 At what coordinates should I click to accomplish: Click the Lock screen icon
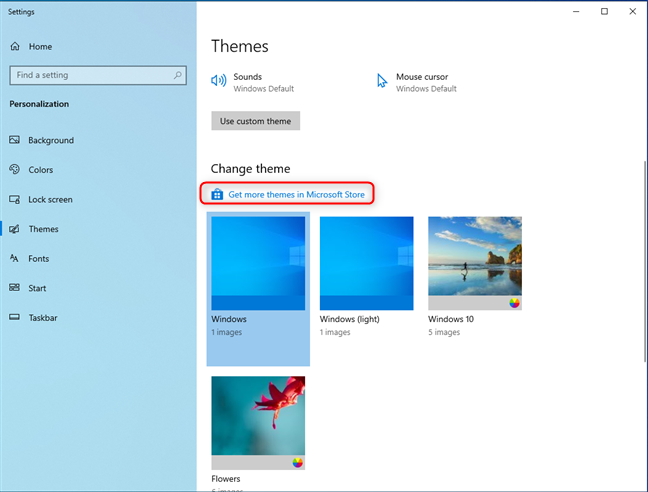[x=14, y=200]
